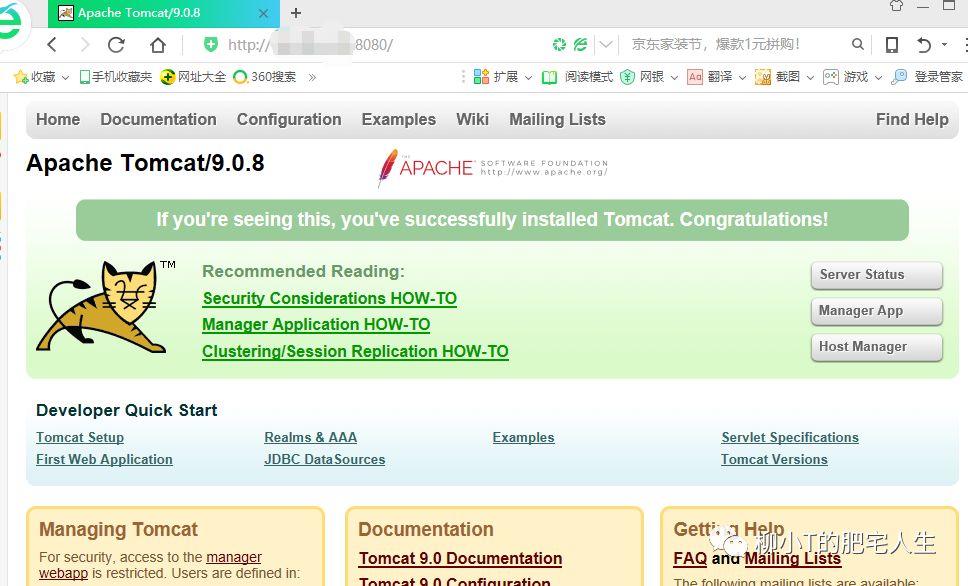Image resolution: width=968 pixels, height=586 pixels.
Task: Open First Web Application link
Action: [104, 459]
